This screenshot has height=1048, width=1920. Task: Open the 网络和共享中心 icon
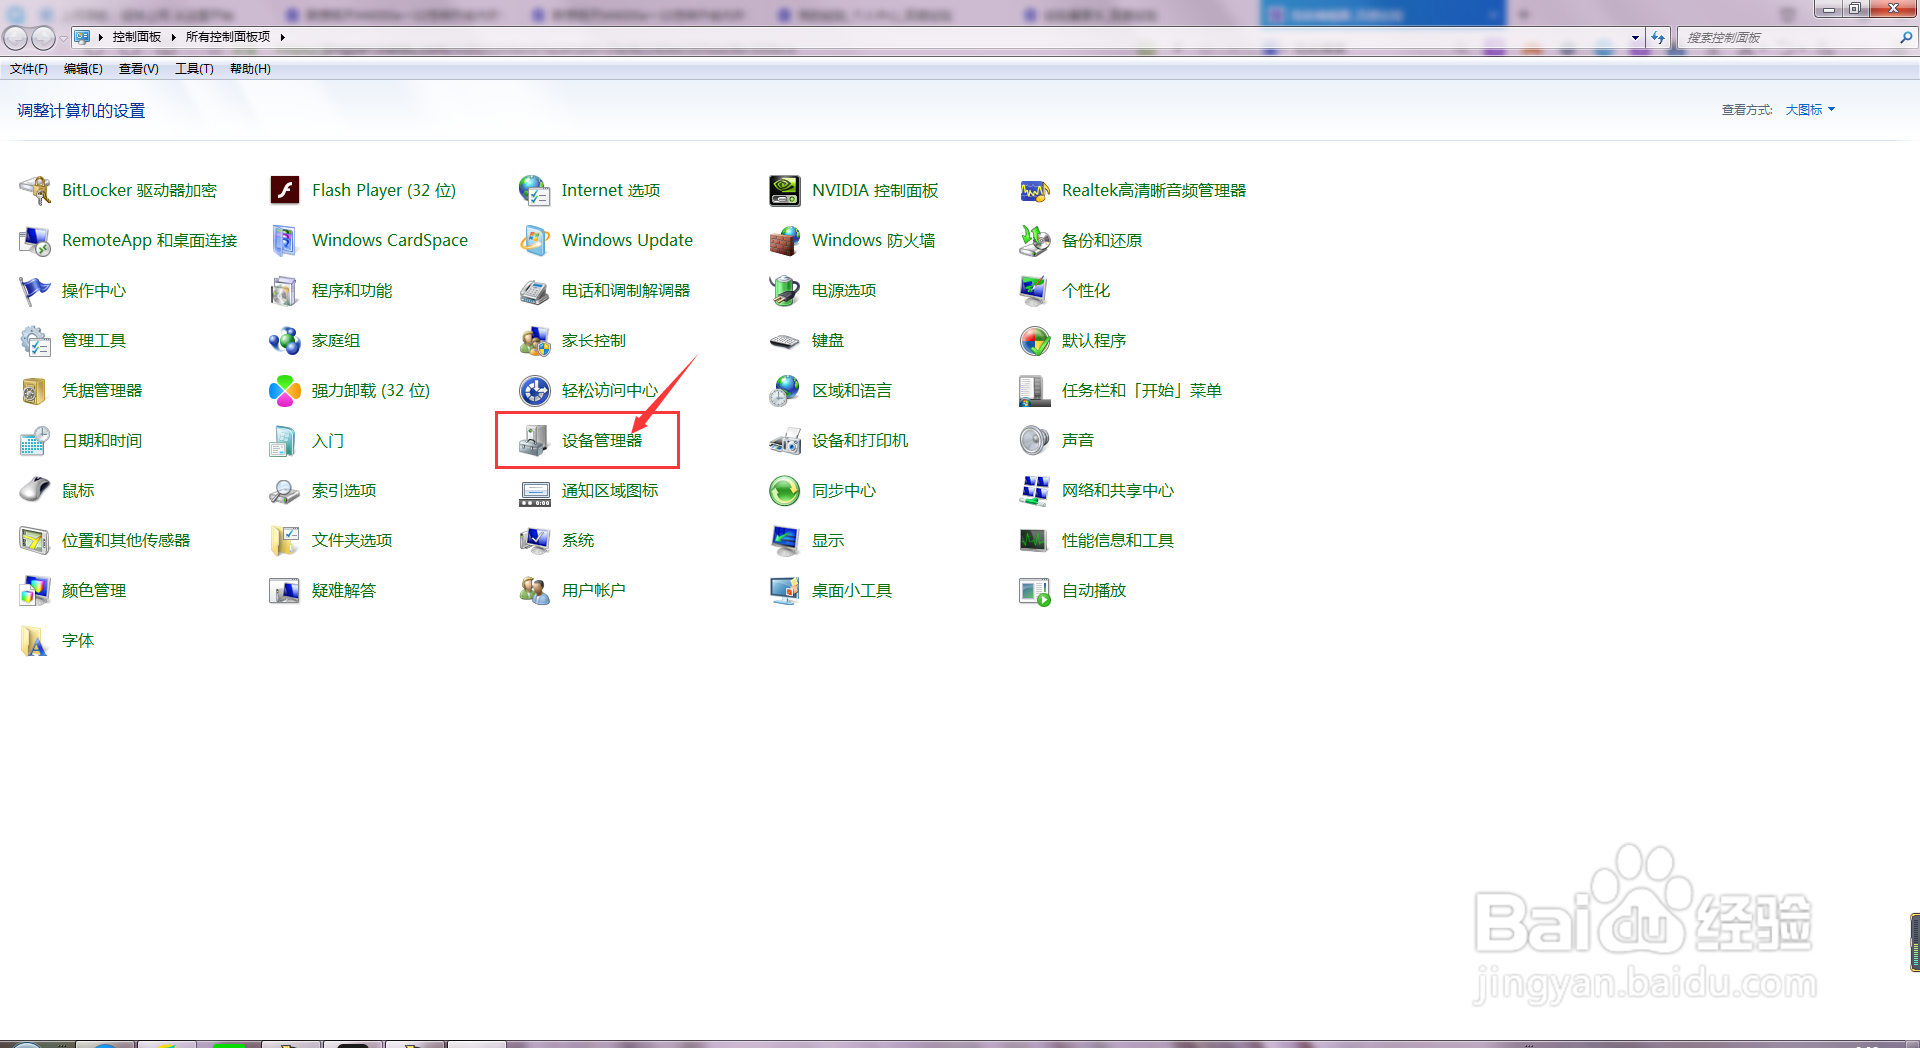1035,490
